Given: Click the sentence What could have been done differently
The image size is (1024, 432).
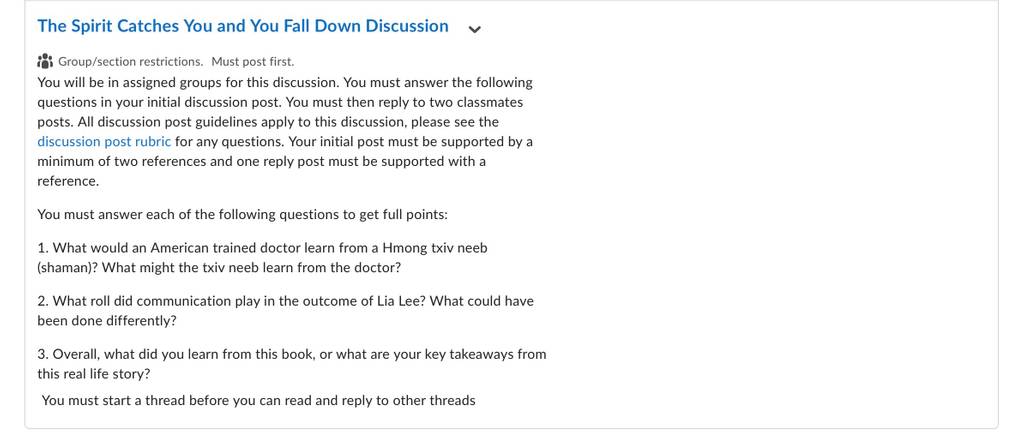Looking at the screenshot, I should [x=285, y=311].
